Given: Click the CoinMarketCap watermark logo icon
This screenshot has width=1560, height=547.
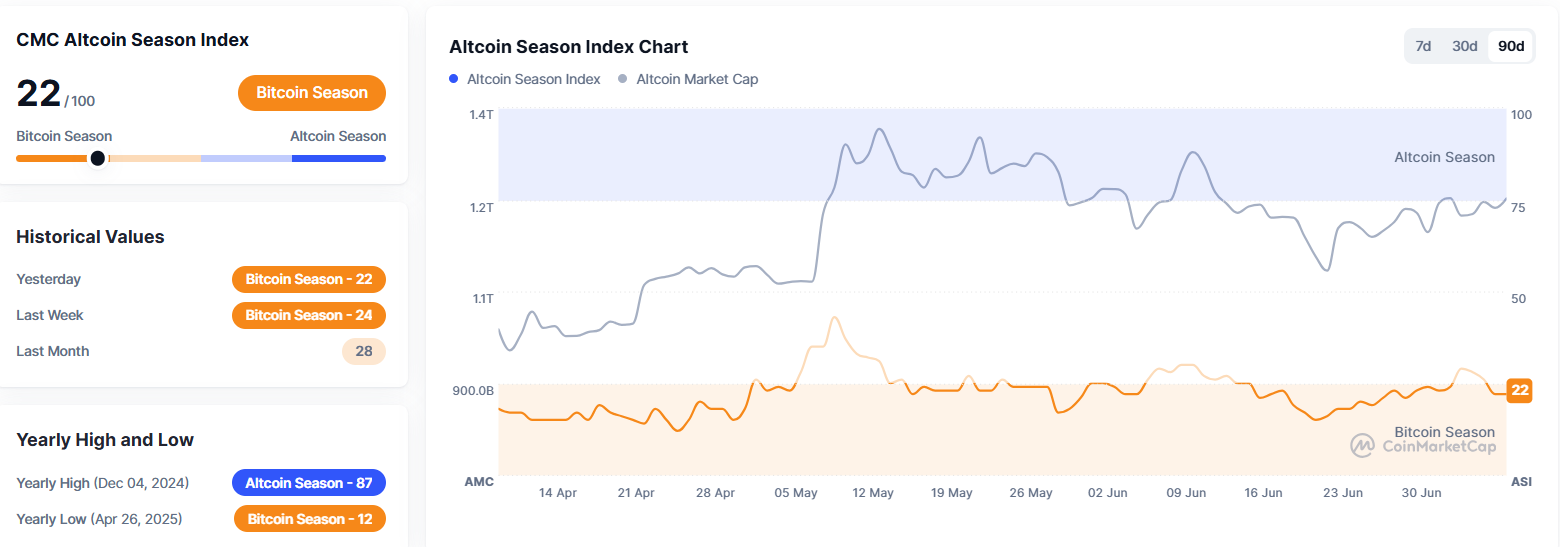Looking at the screenshot, I should coord(1362,445).
